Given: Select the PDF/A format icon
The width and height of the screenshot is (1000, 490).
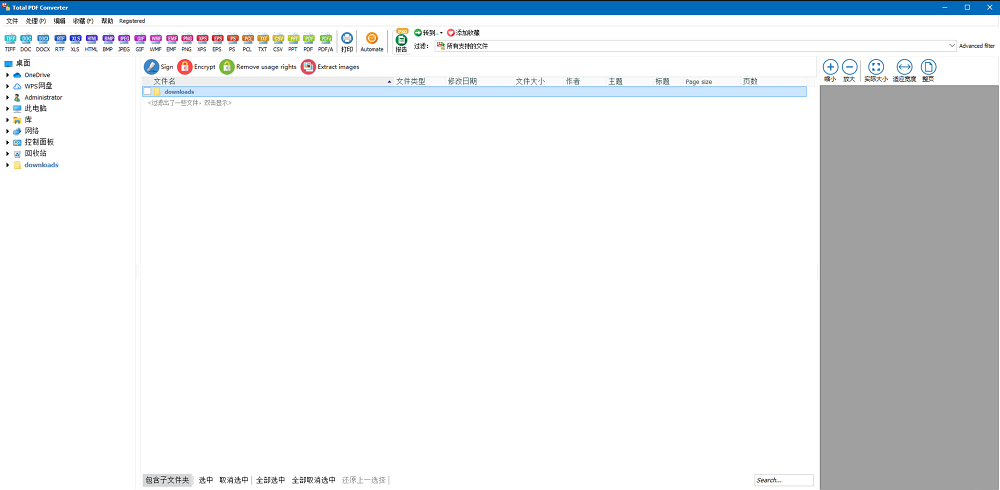Looking at the screenshot, I should click(325, 41).
